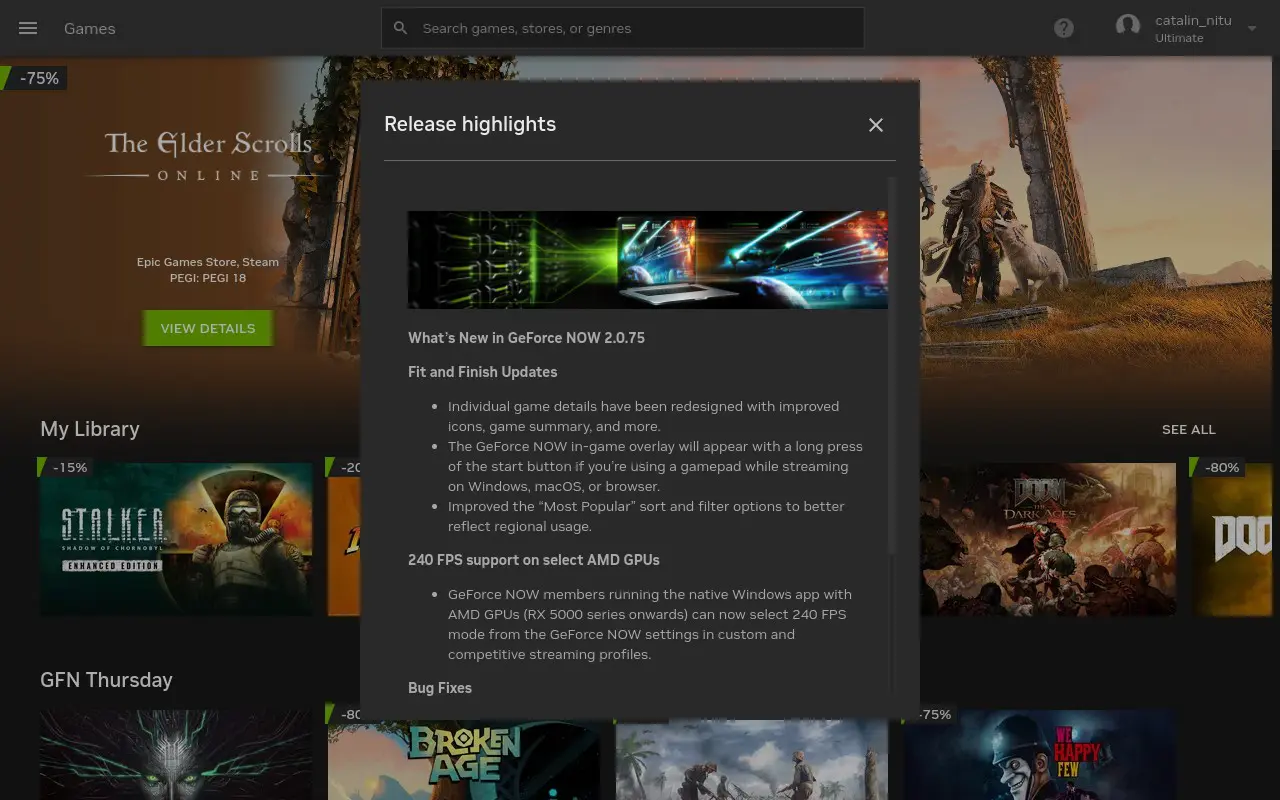This screenshot has height=800, width=1280.
Task: Open the soldiers on beach game tile
Action: coord(752,760)
